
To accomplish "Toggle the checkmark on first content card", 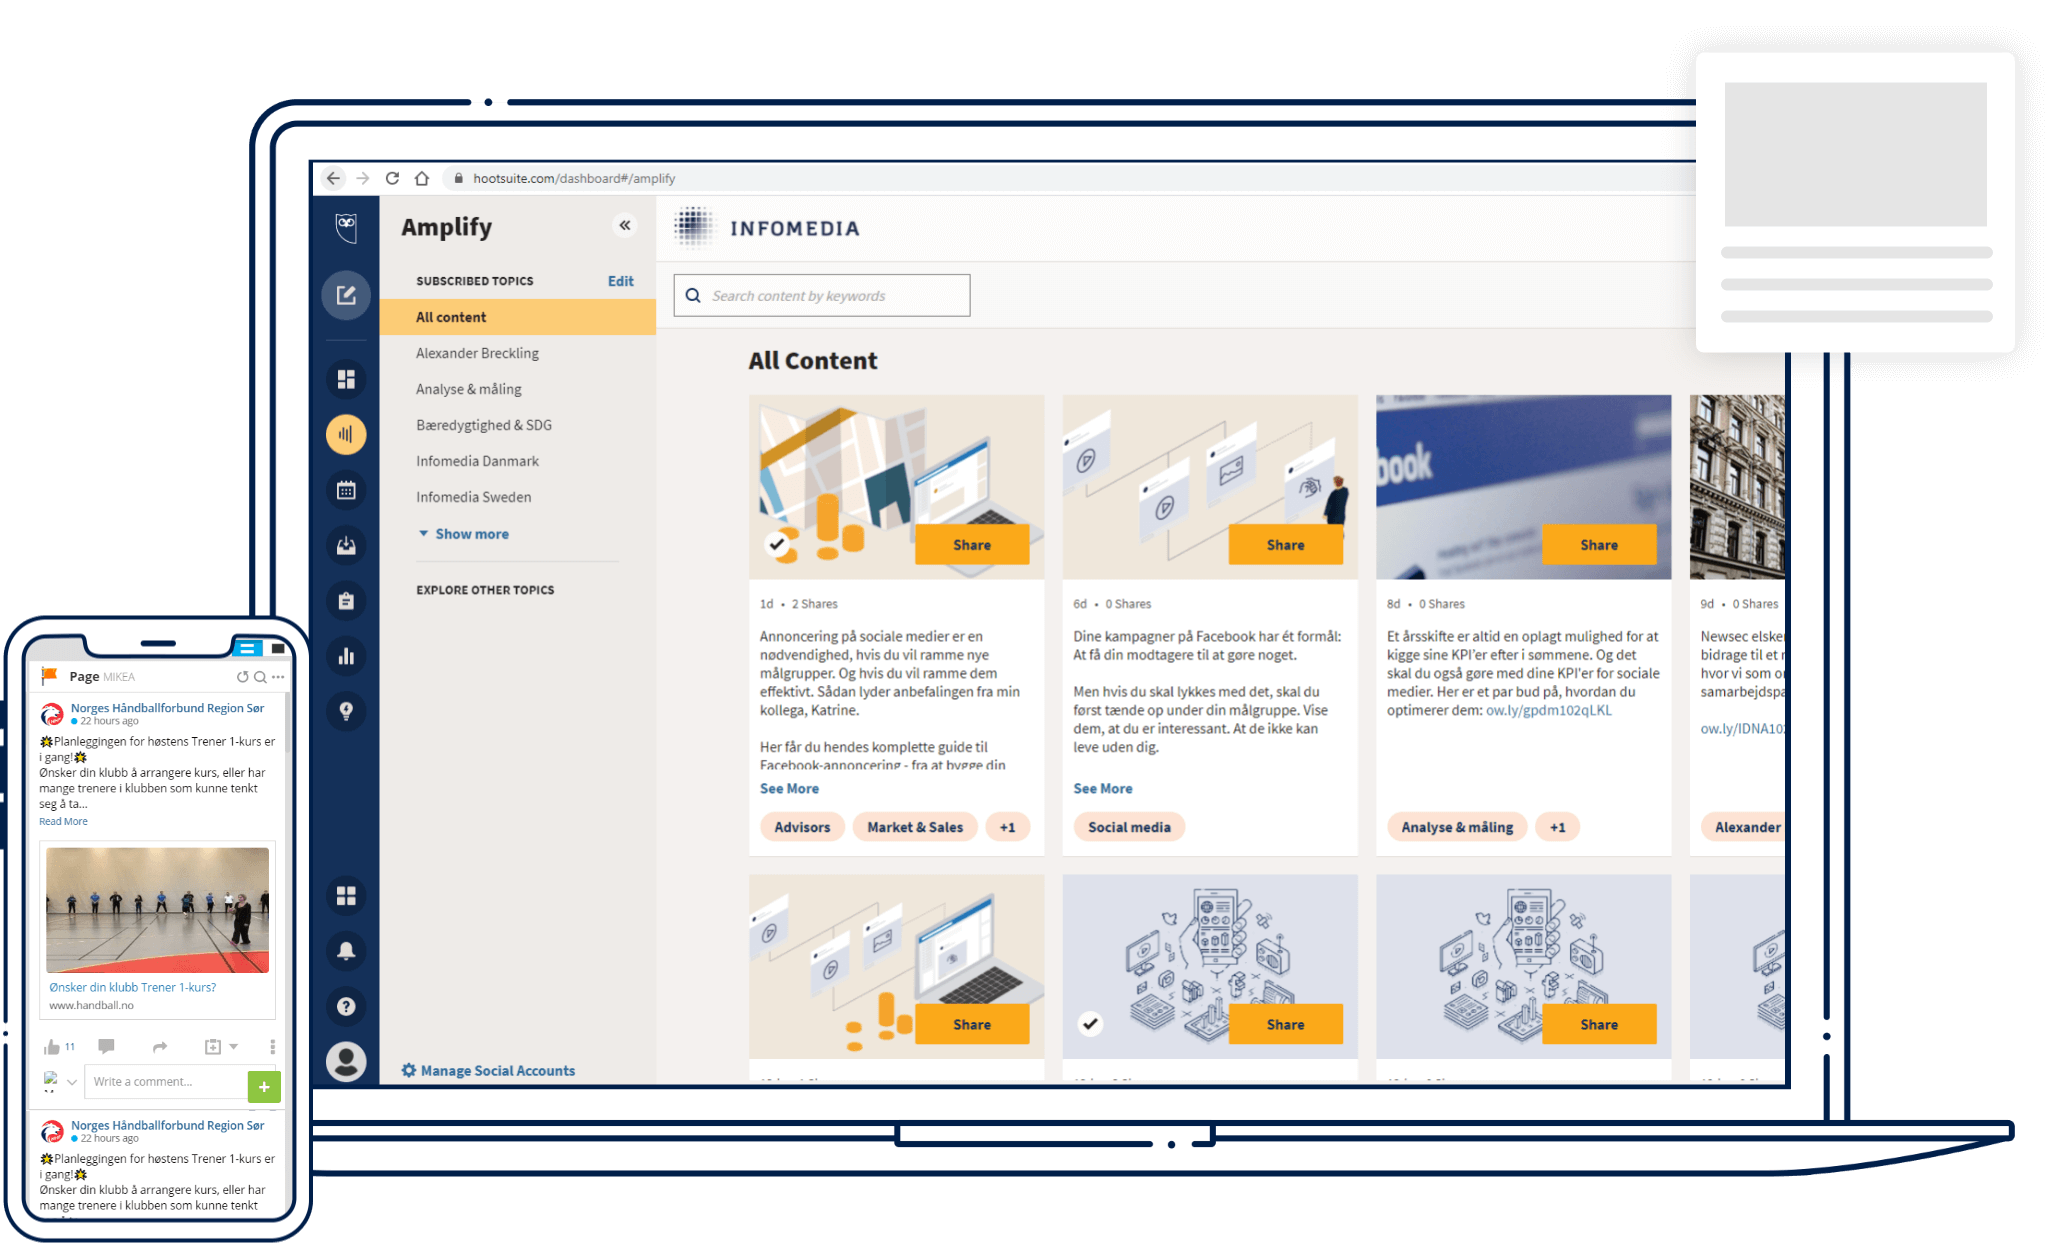I will point(777,545).
